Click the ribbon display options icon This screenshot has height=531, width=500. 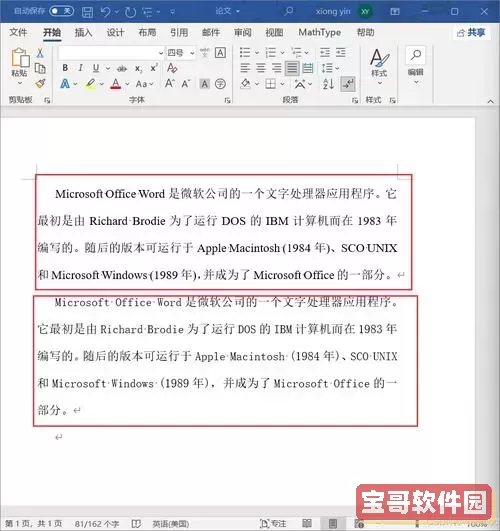[x=395, y=12]
